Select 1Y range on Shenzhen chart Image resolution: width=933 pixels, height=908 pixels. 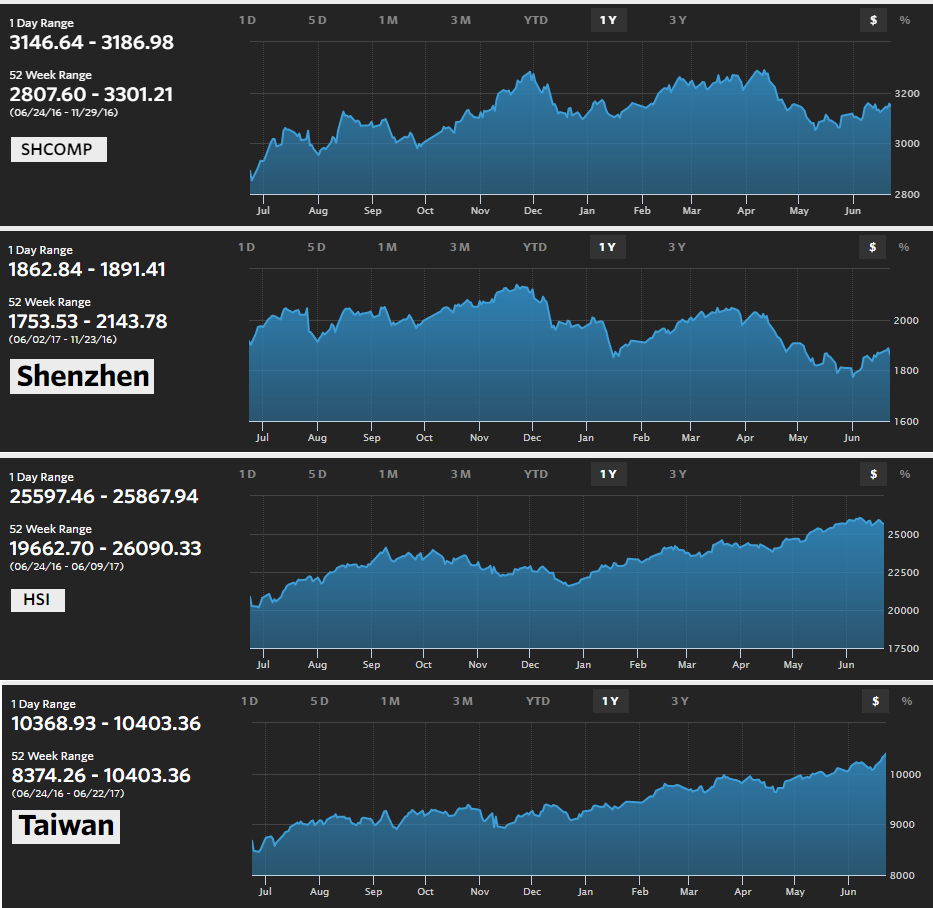[608, 247]
